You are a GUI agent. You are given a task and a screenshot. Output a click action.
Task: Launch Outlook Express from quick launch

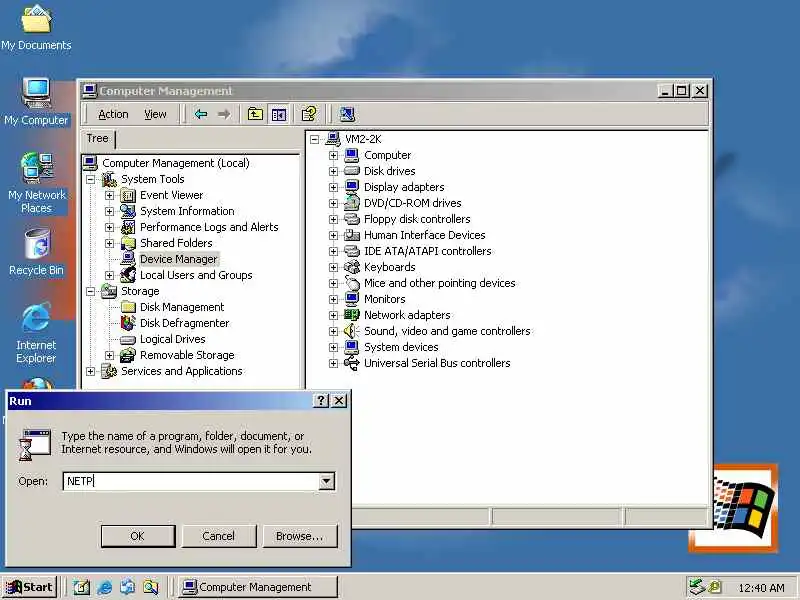click(128, 587)
